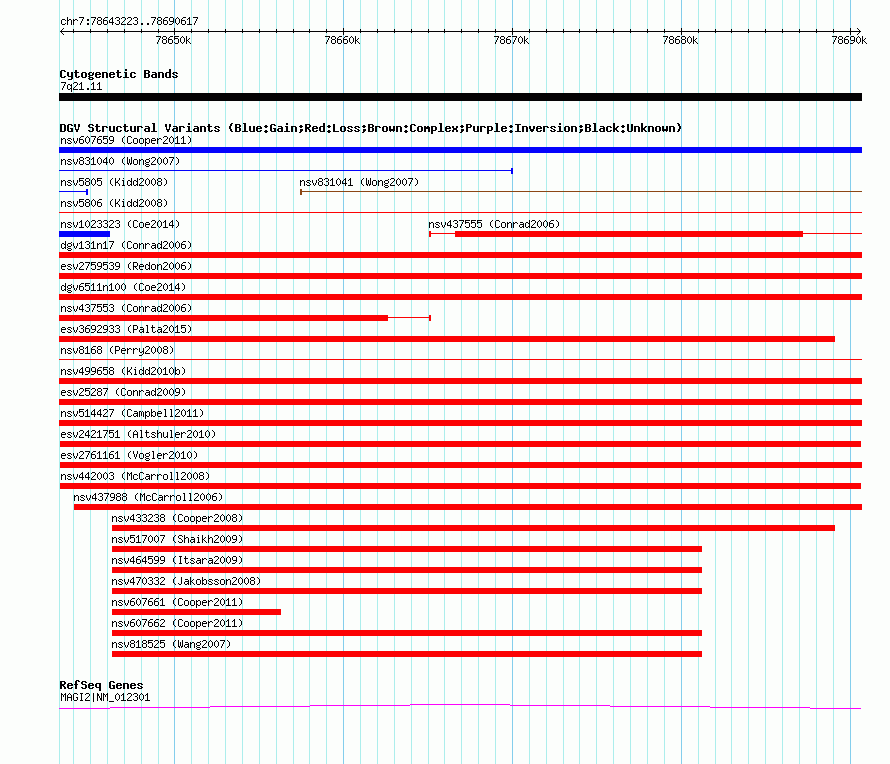Open the nsv8168 (Perry2008) variant label

coord(117,350)
